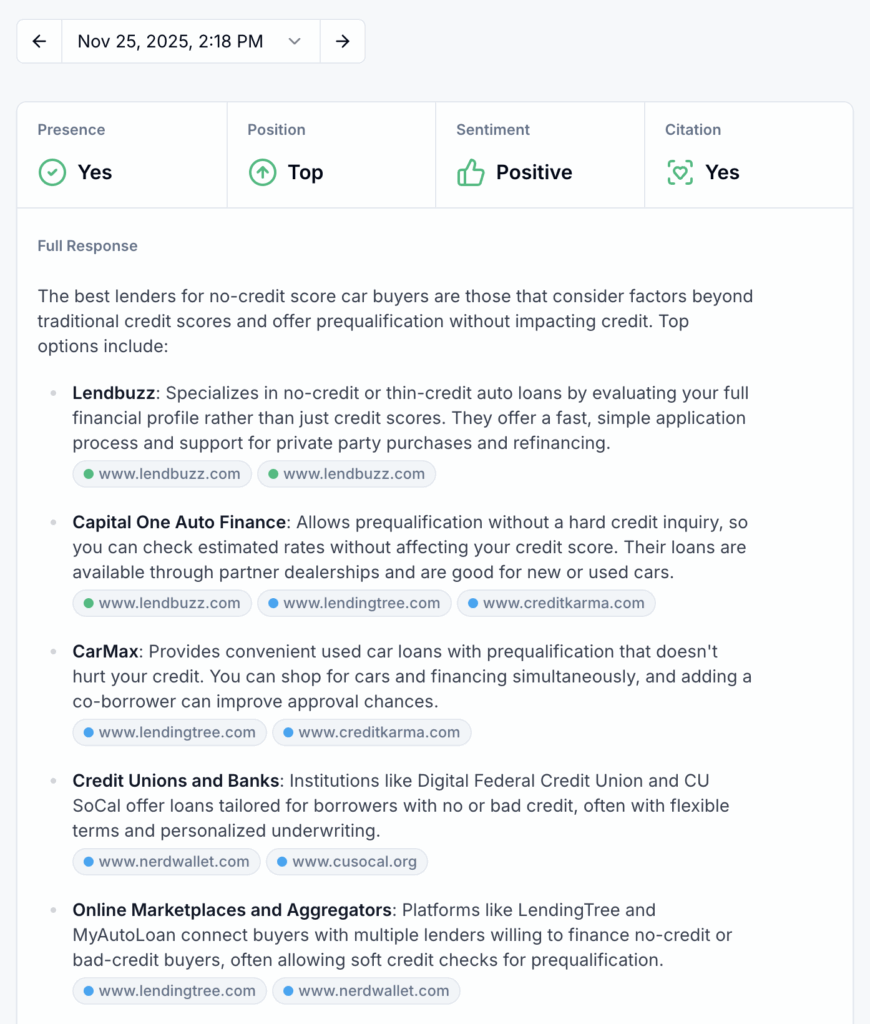Click the Full Response section label

click(x=88, y=246)
